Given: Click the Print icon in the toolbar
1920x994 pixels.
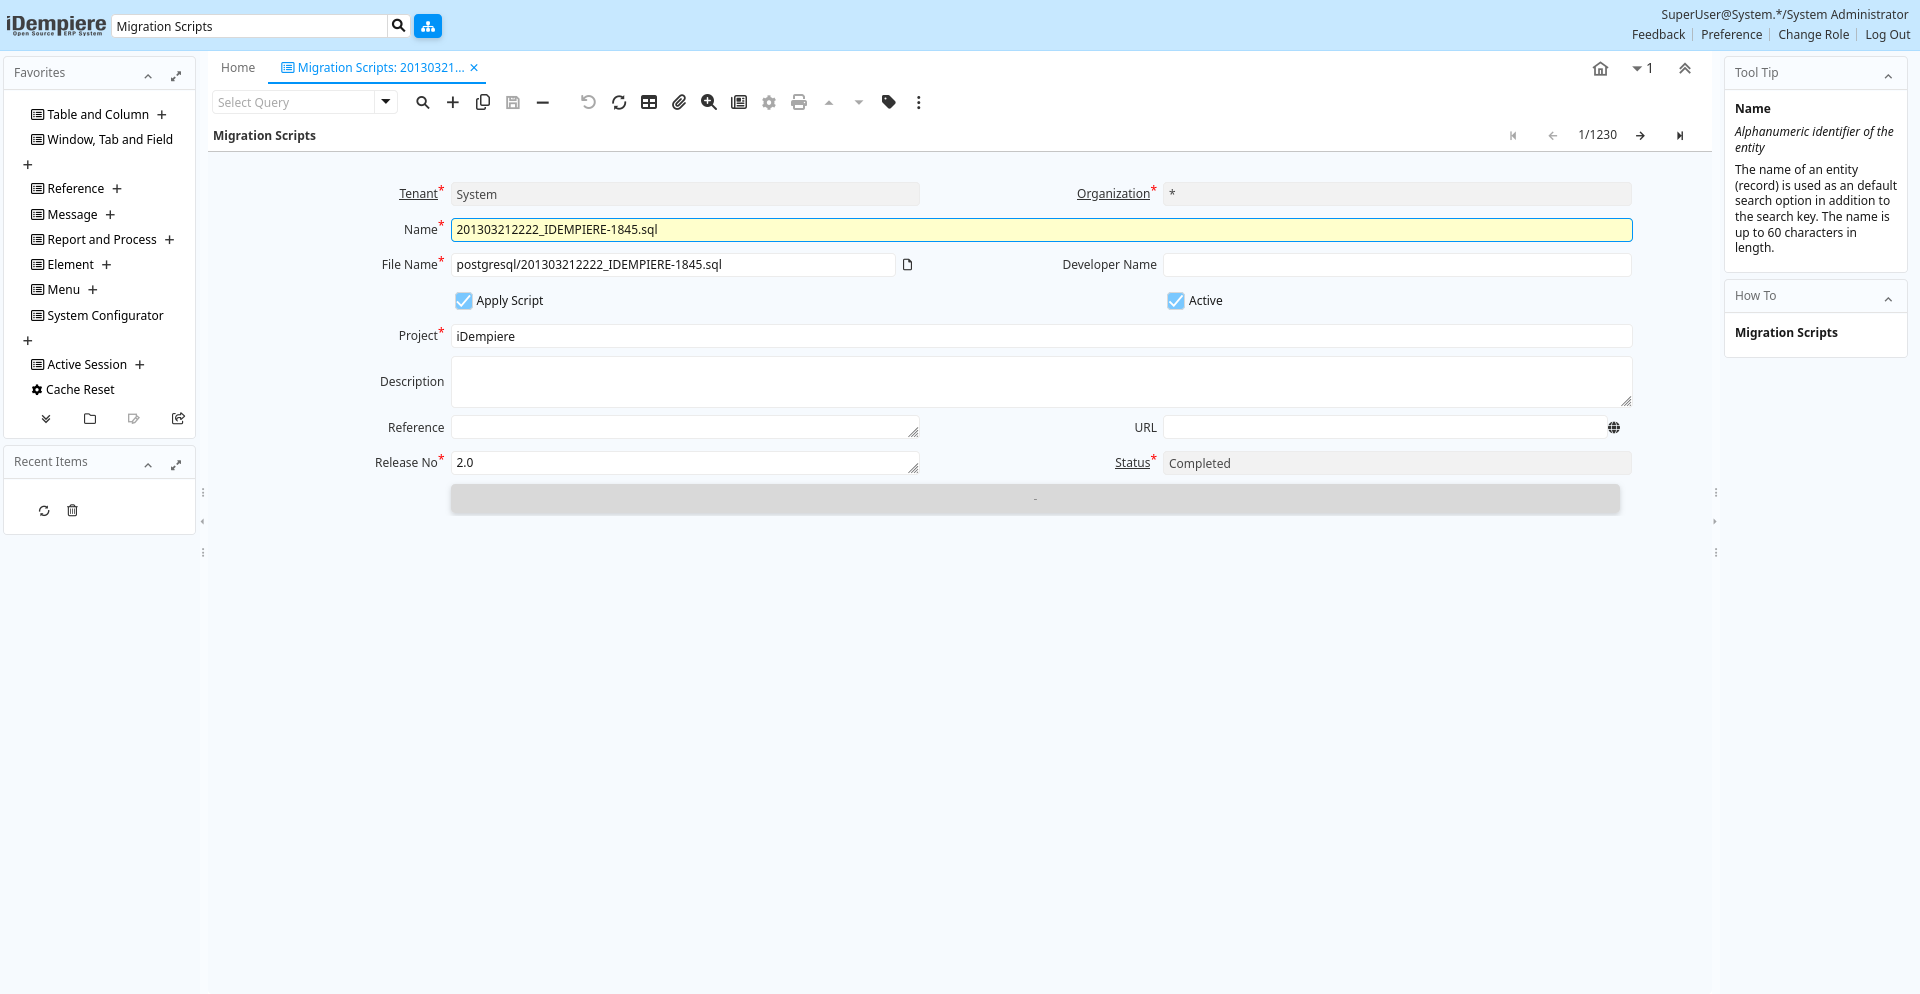Looking at the screenshot, I should click(799, 102).
